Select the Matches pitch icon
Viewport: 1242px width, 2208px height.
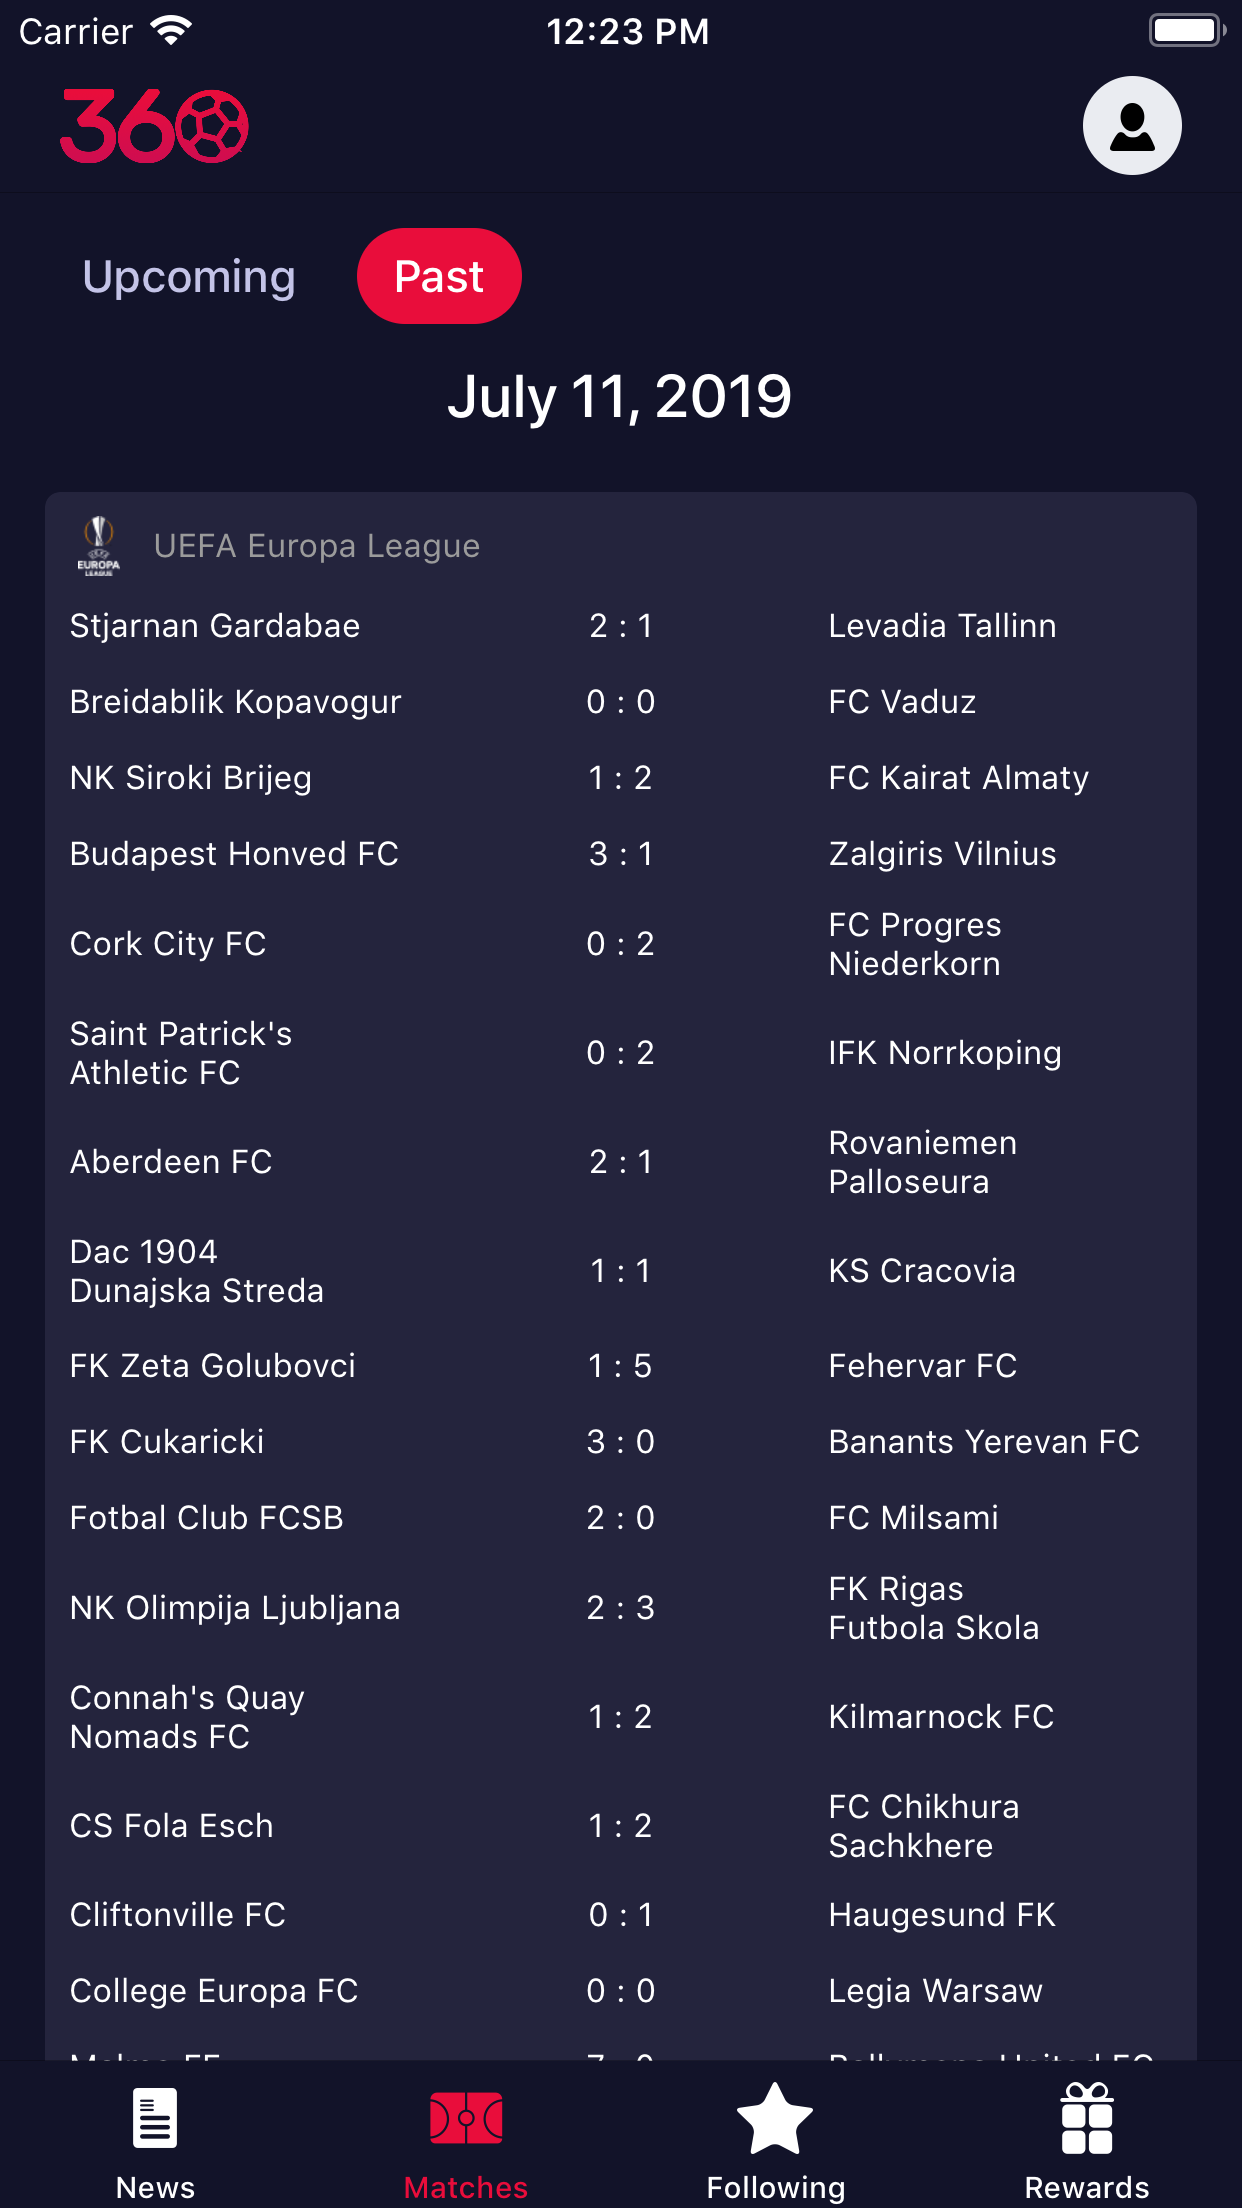tap(466, 2118)
